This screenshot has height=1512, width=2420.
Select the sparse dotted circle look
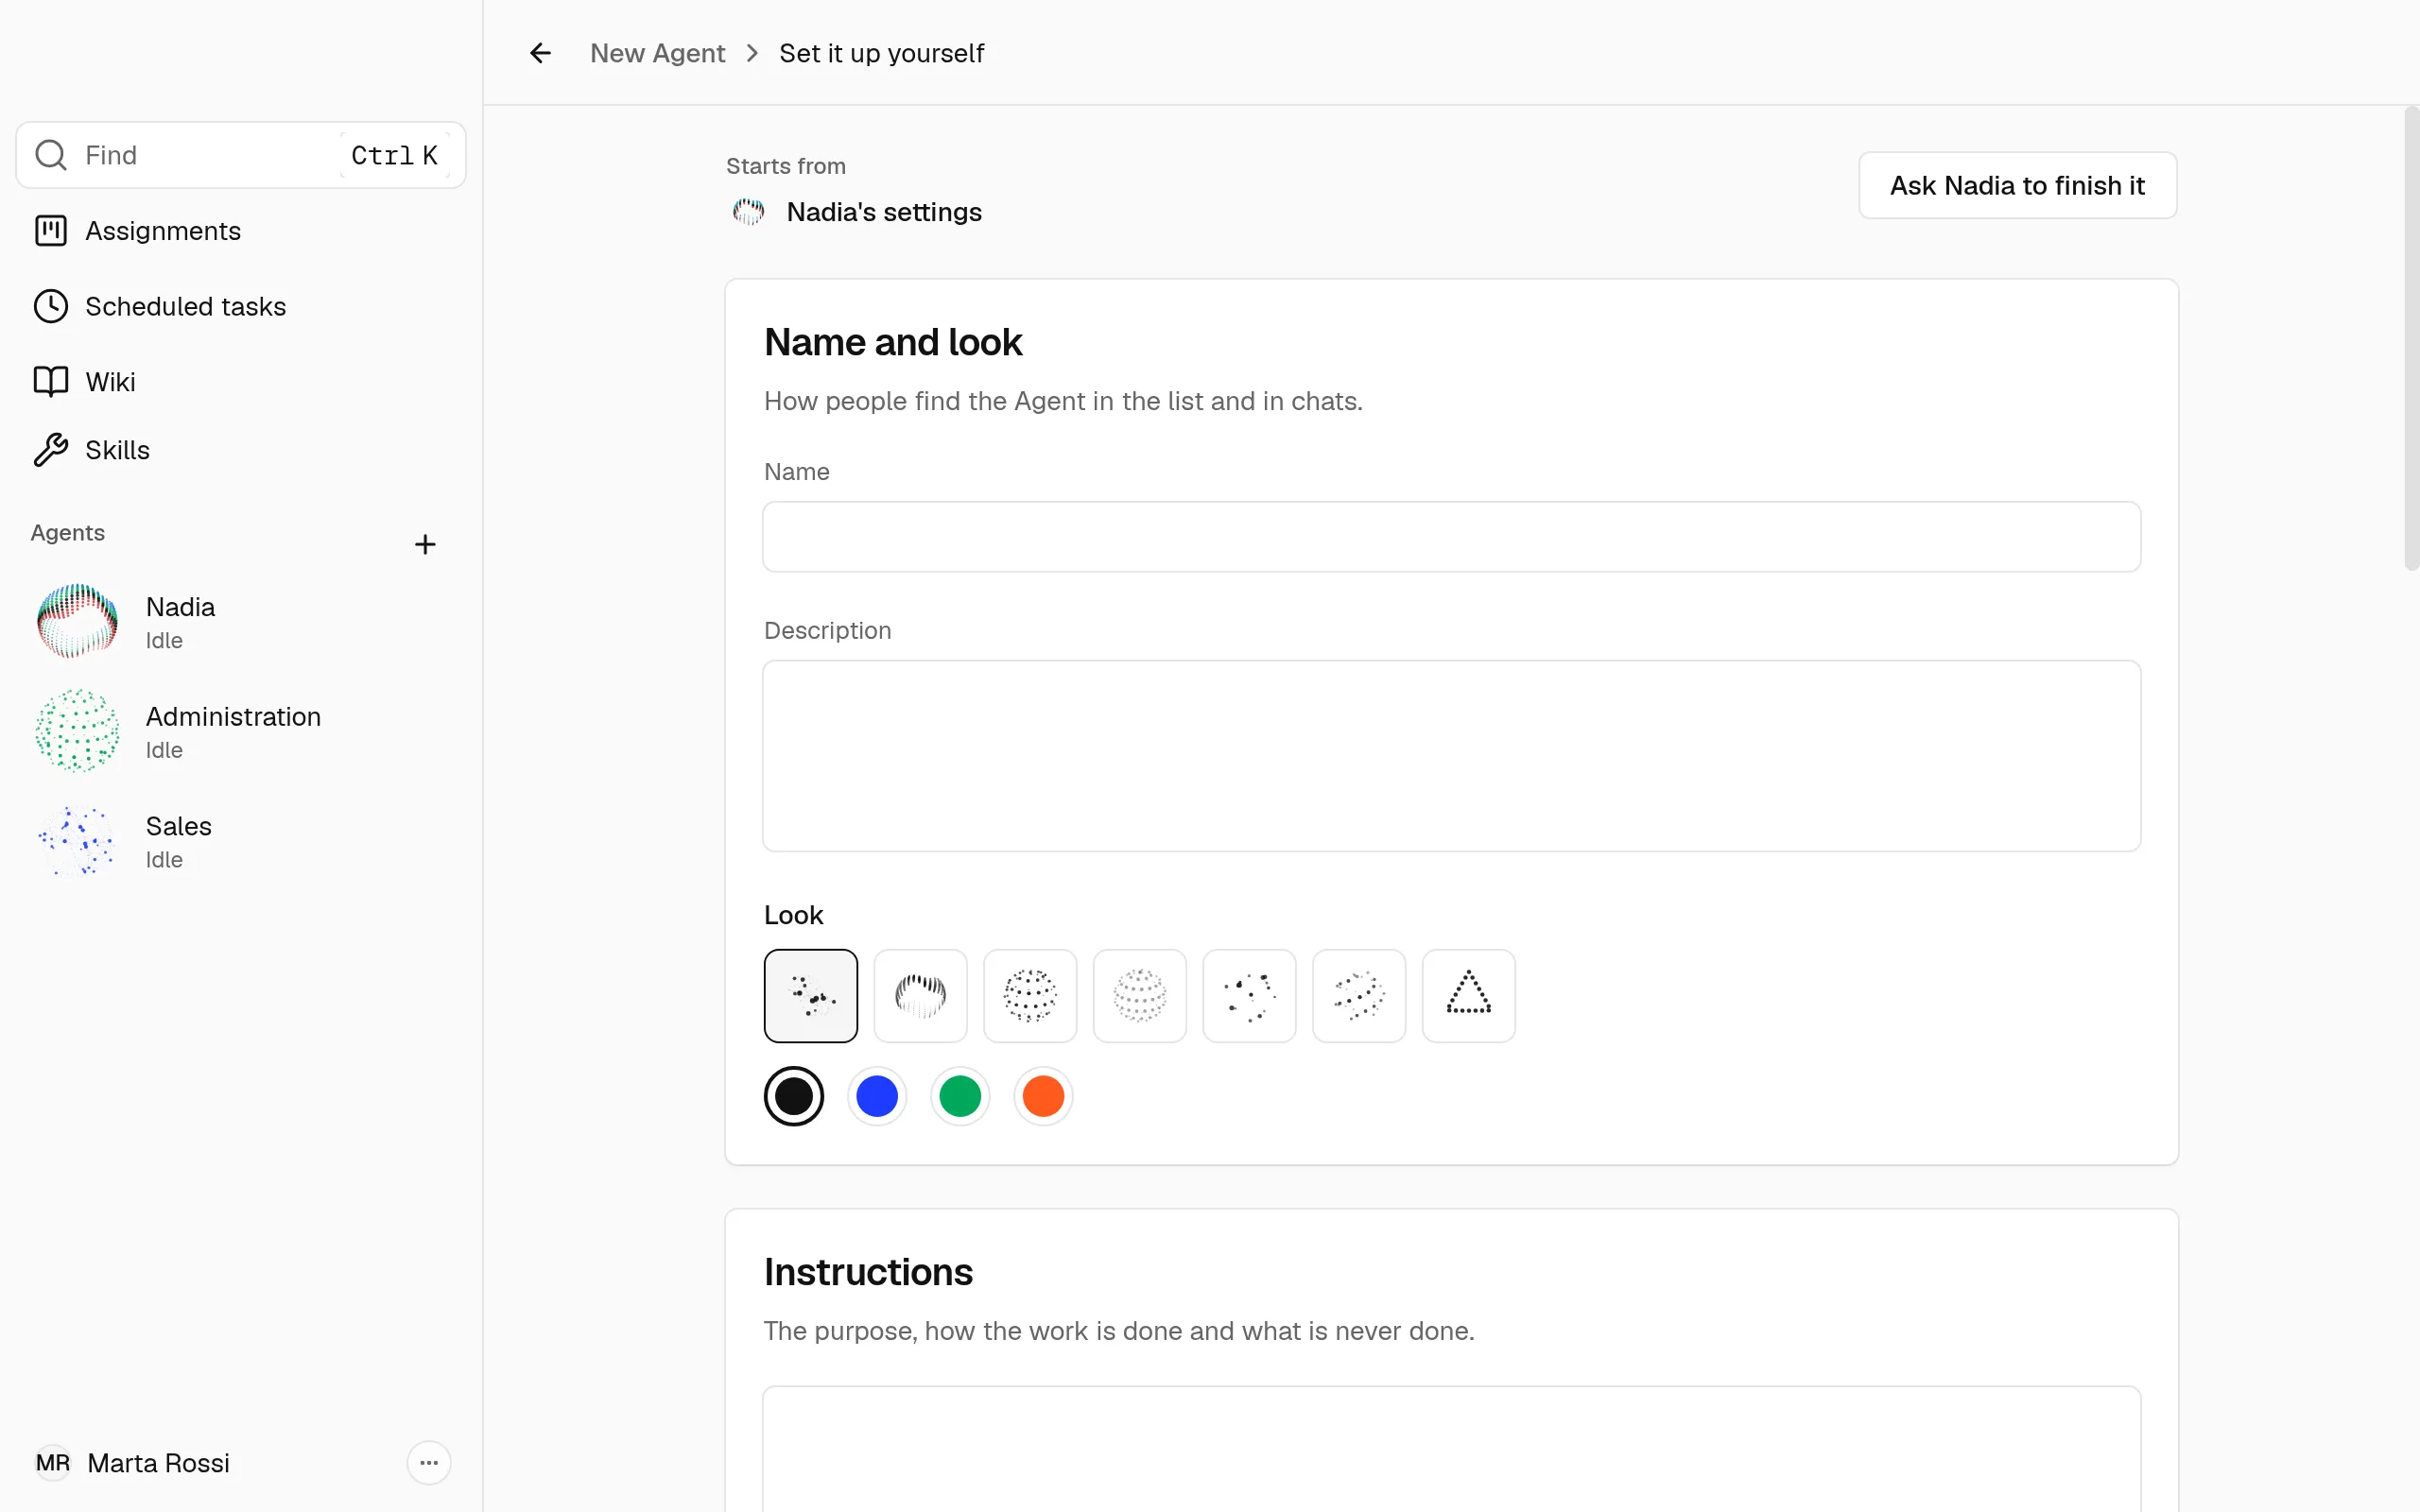(1249, 996)
